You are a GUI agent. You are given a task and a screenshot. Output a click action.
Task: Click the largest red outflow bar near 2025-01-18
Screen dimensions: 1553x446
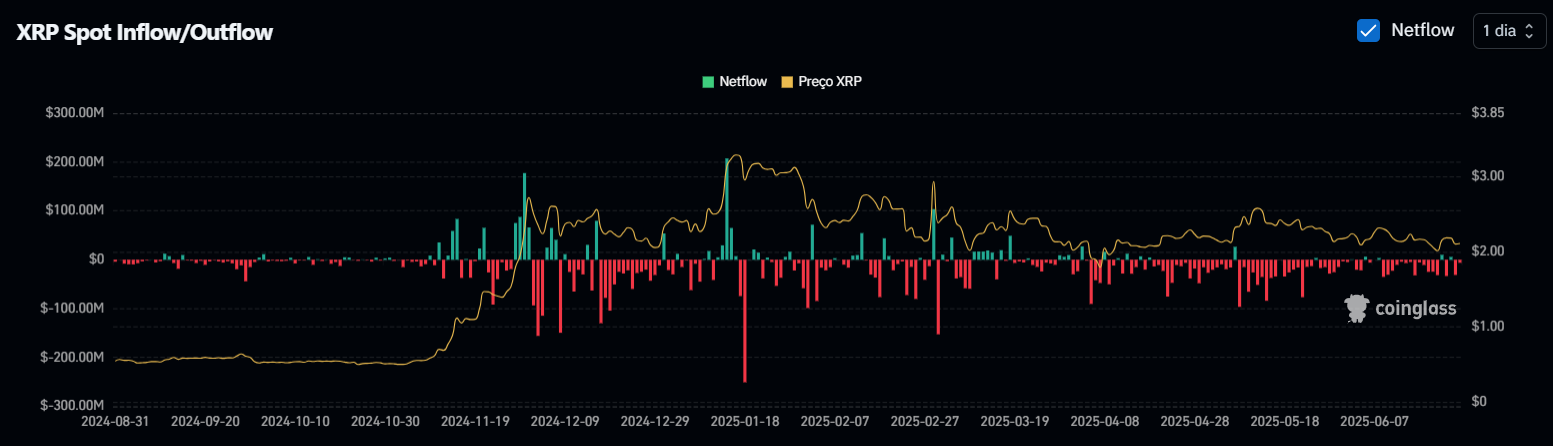point(745,321)
